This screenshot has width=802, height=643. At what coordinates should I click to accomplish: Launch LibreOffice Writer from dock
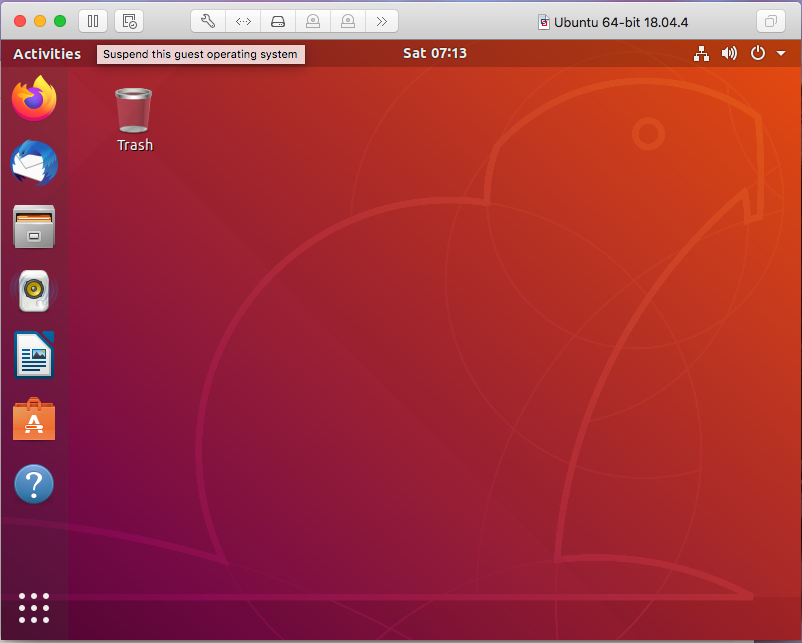34,355
